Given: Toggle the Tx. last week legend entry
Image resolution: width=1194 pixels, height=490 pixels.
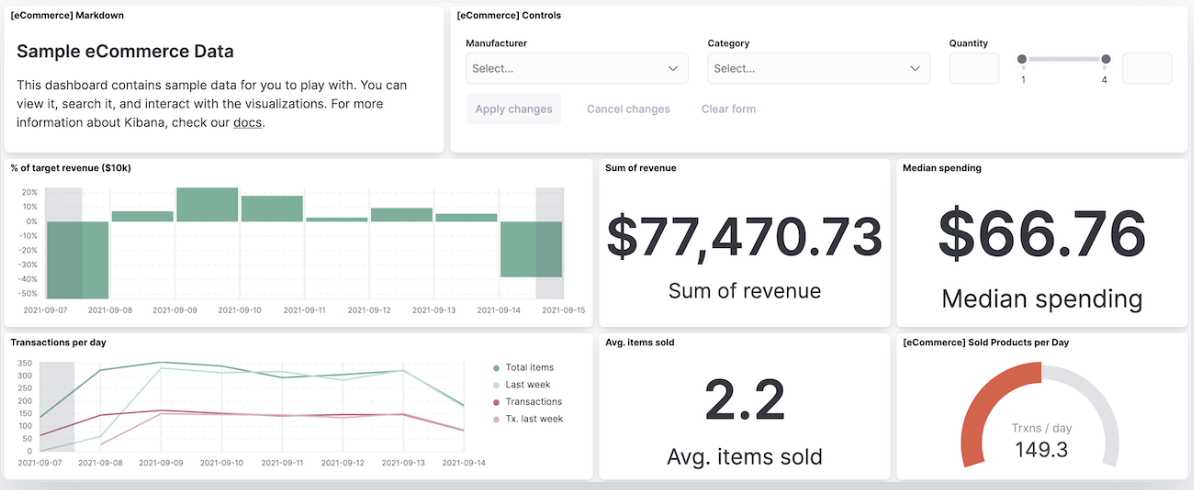Looking at the screenshot, I should pos(534,419).
